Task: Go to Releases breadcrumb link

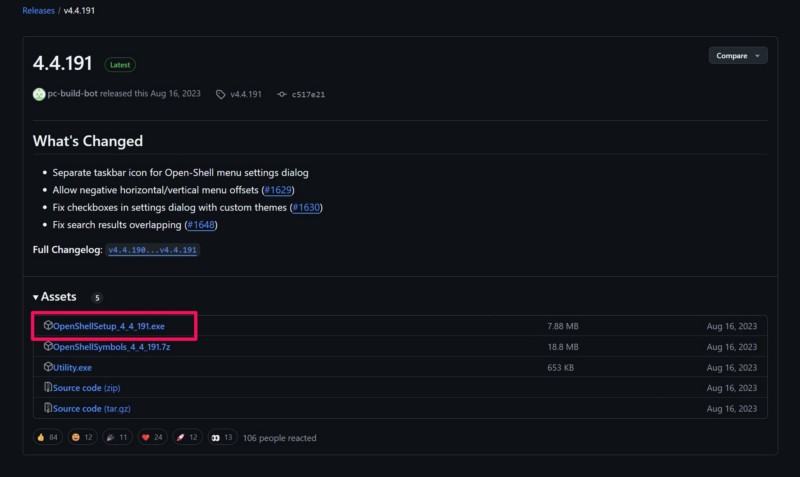Action: tap(39, 10)
